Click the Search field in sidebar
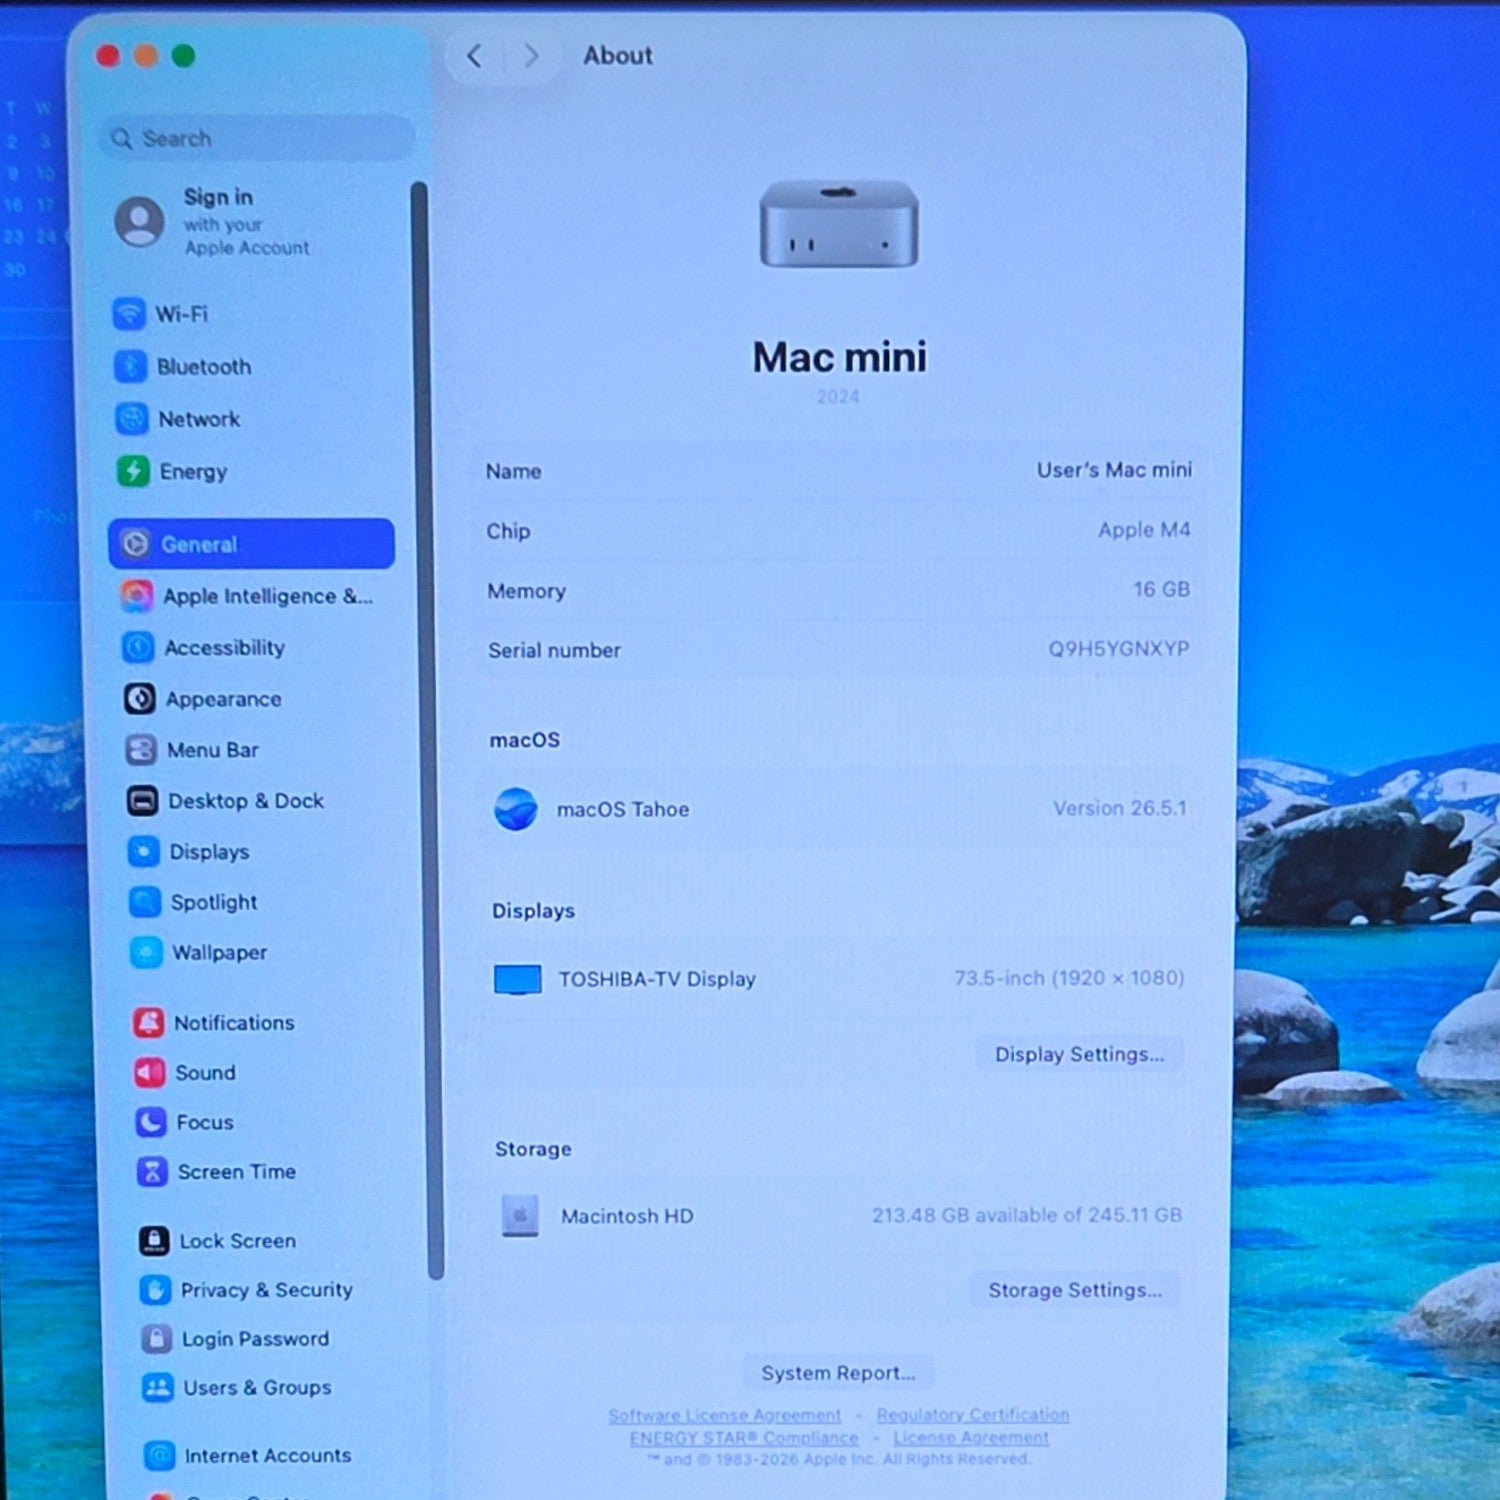 pos(258,138)
